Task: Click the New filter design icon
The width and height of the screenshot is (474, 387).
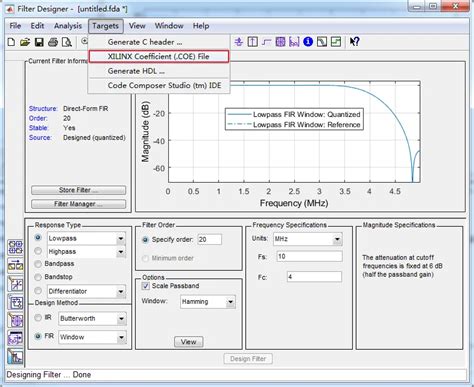Action: (x=11, y=42)
